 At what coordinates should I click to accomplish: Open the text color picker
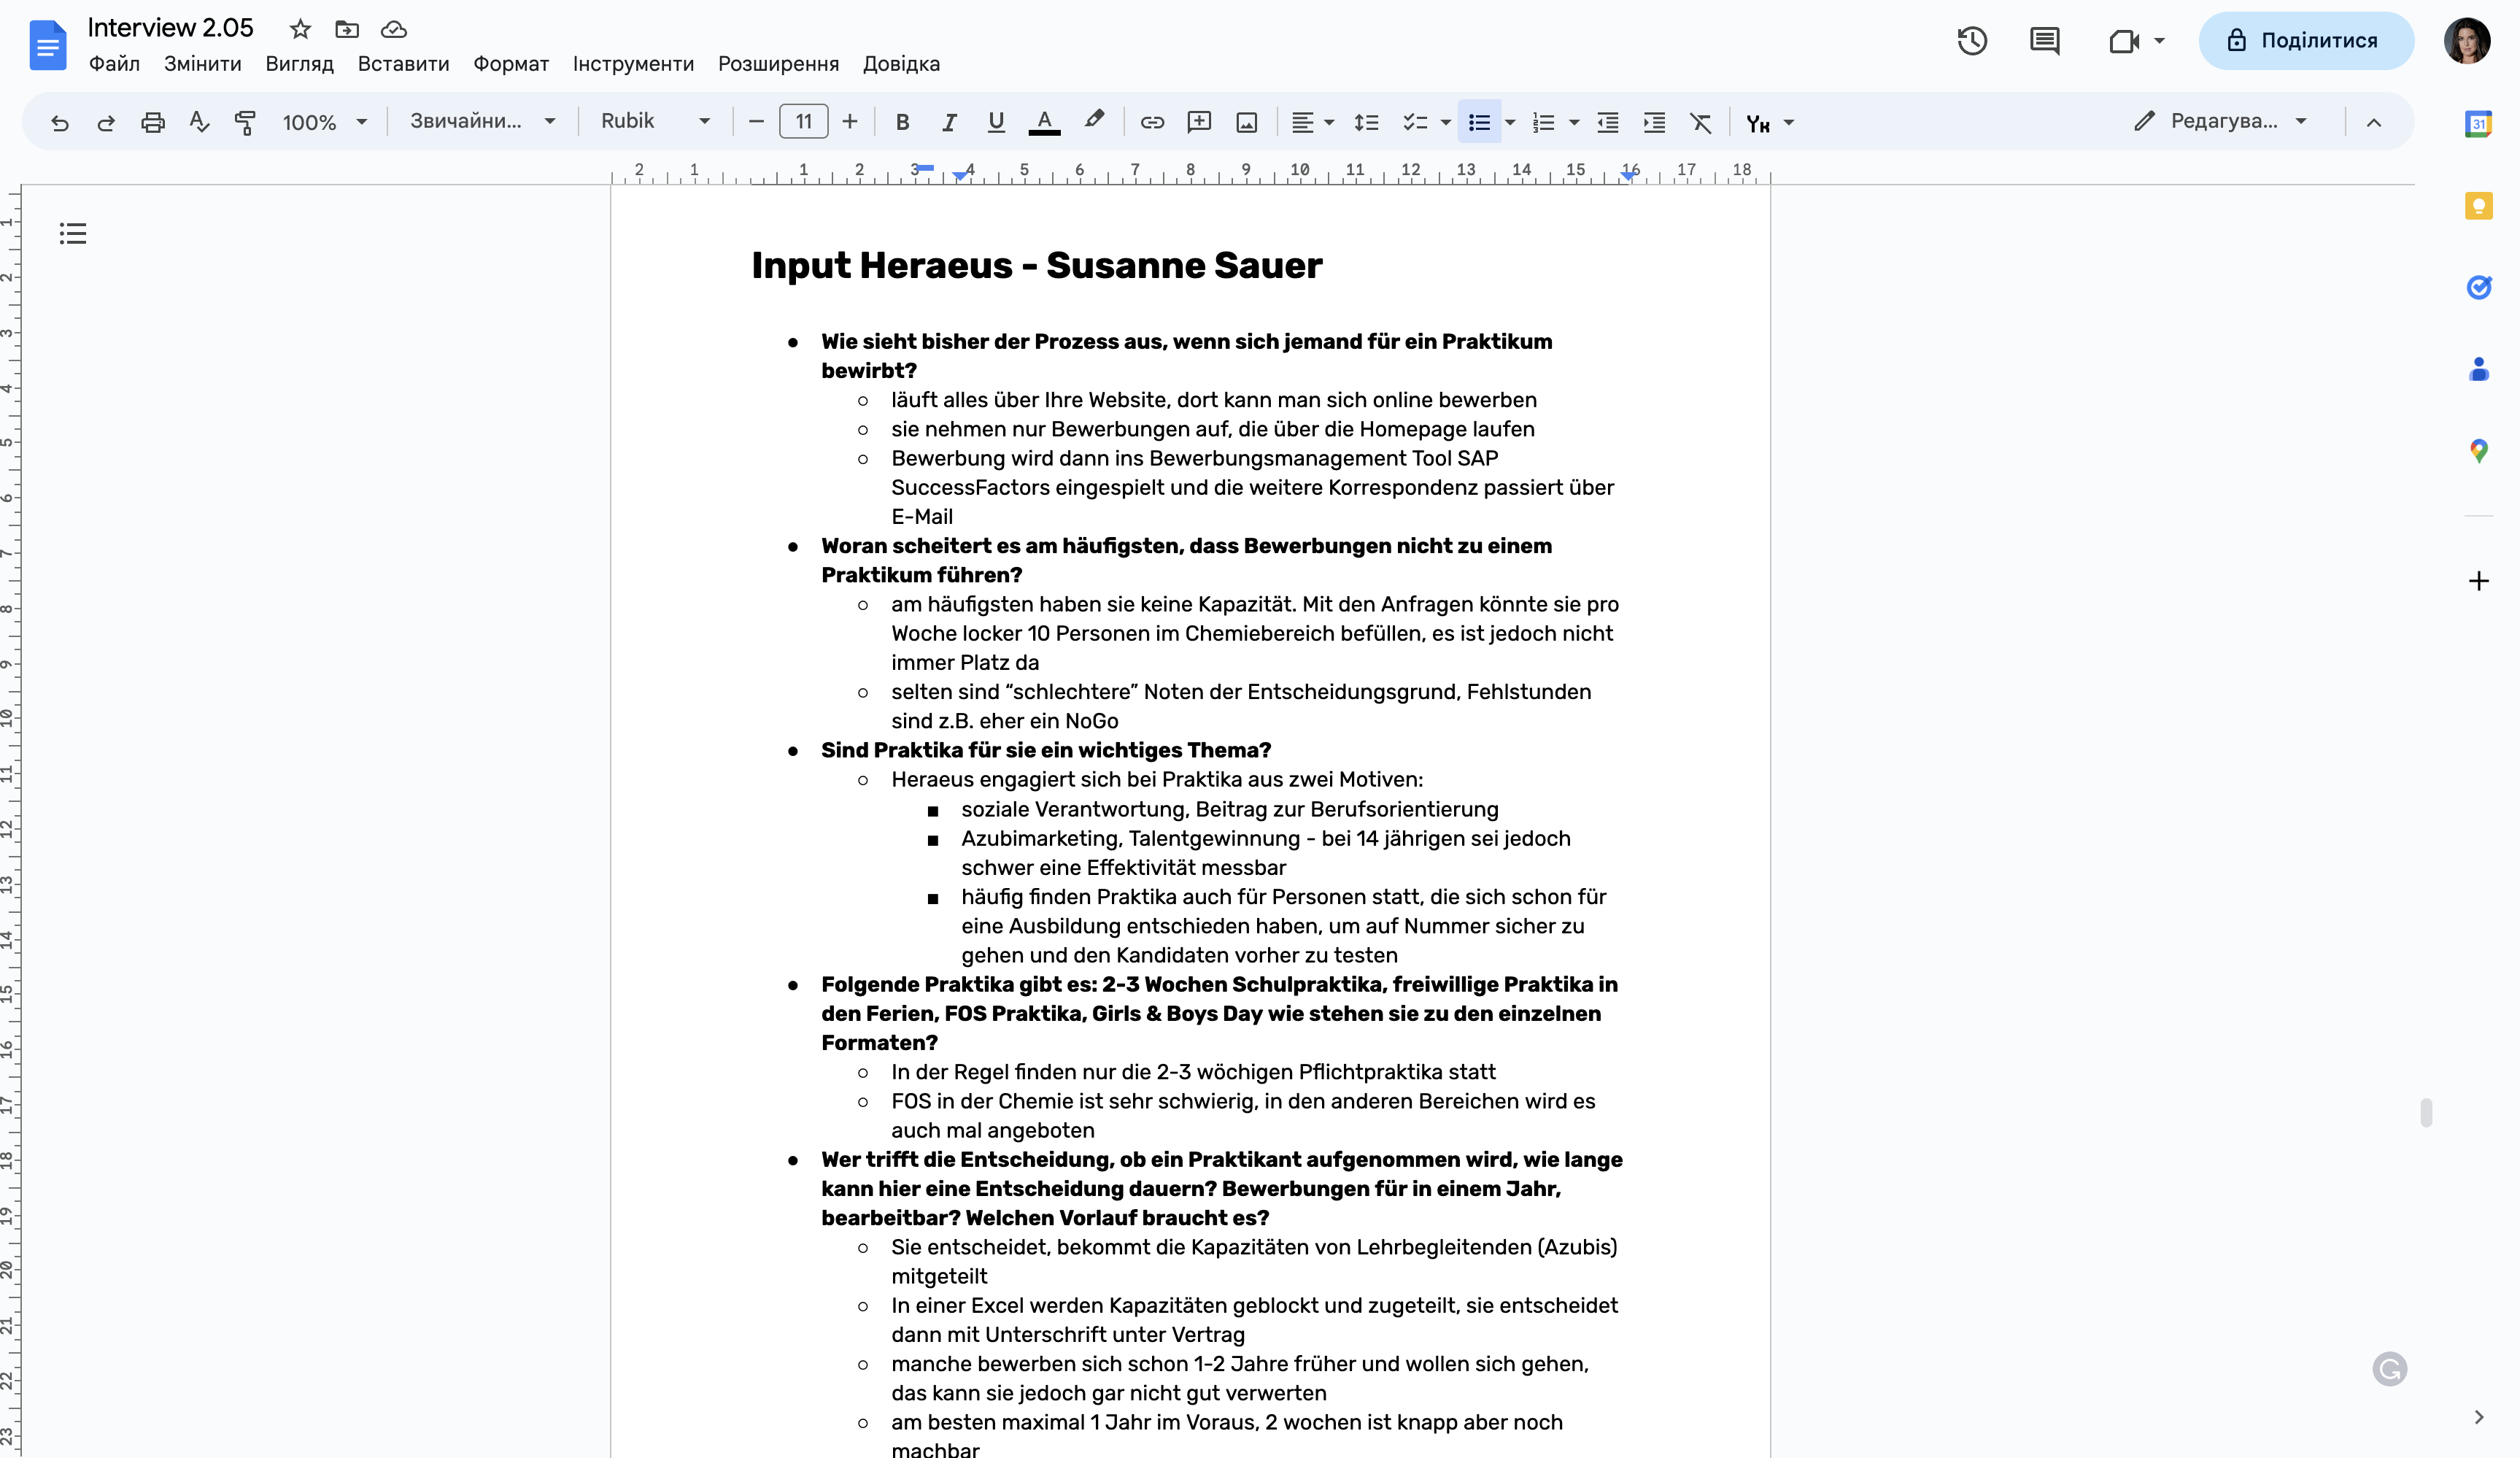click(1044, 122)
